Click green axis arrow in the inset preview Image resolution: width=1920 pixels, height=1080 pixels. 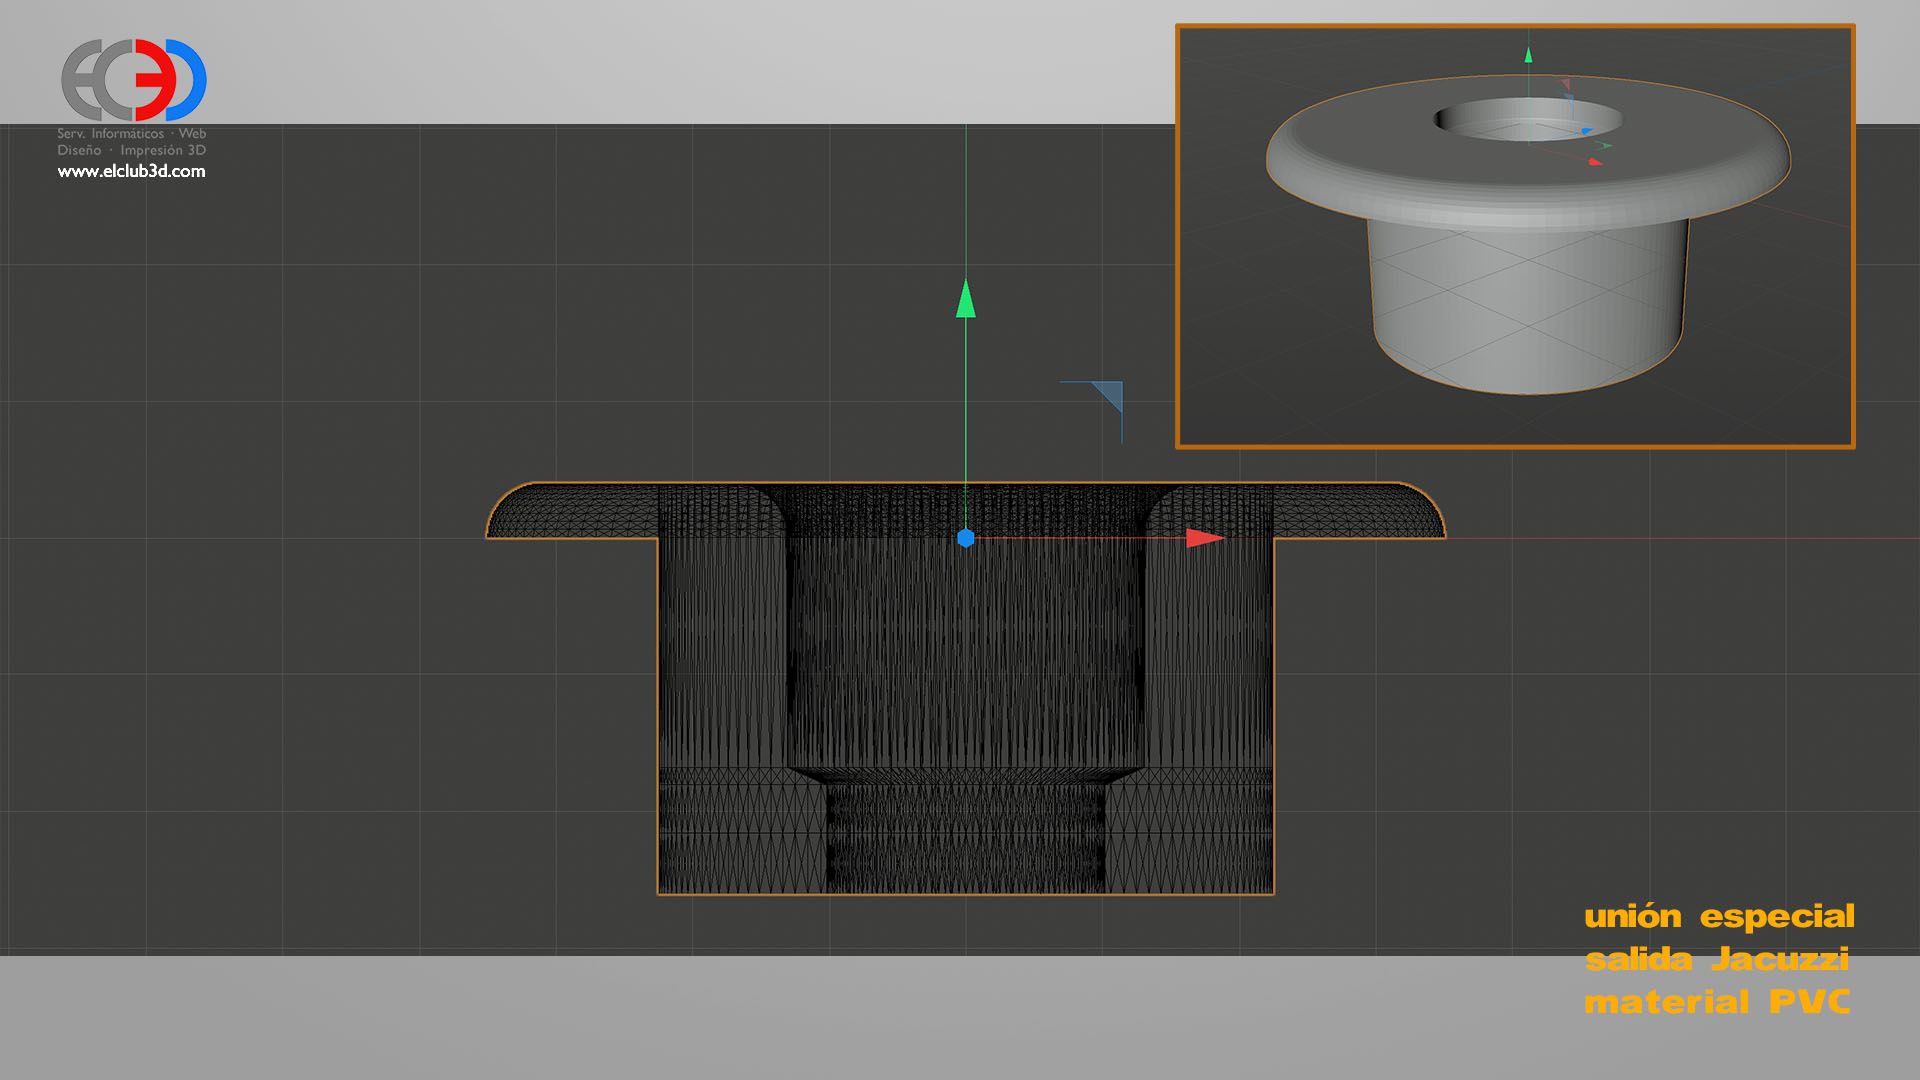(1528, 56)
